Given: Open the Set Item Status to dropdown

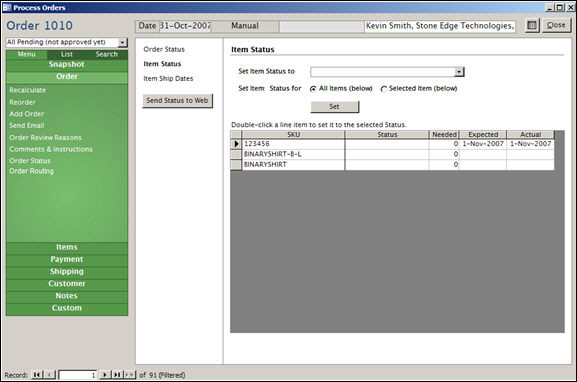Looking at the screenshot, I should pyautogui.click(x=459, y=72).
